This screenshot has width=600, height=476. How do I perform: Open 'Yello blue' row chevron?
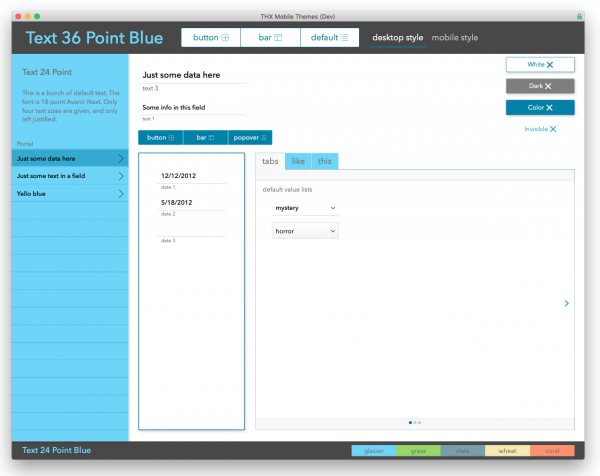pos(121,194)
